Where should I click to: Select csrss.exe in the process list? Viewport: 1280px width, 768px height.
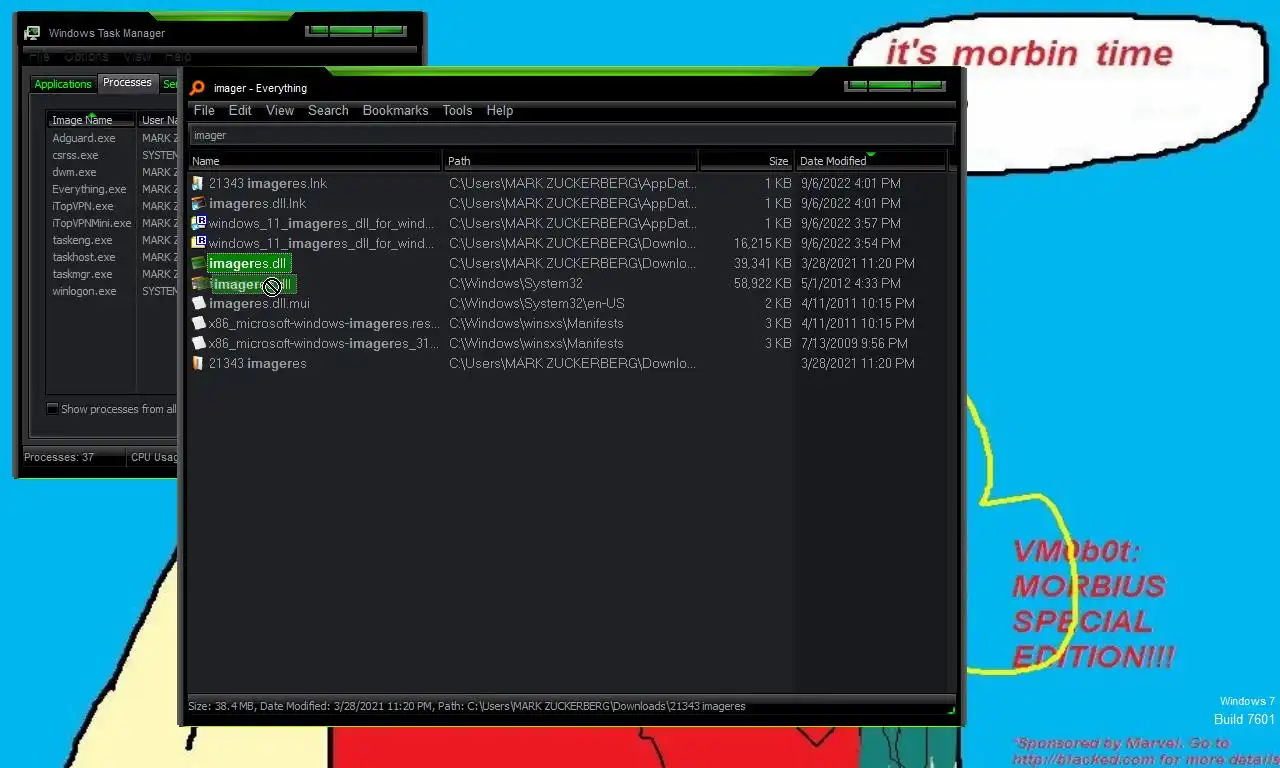tap(75, 156)
